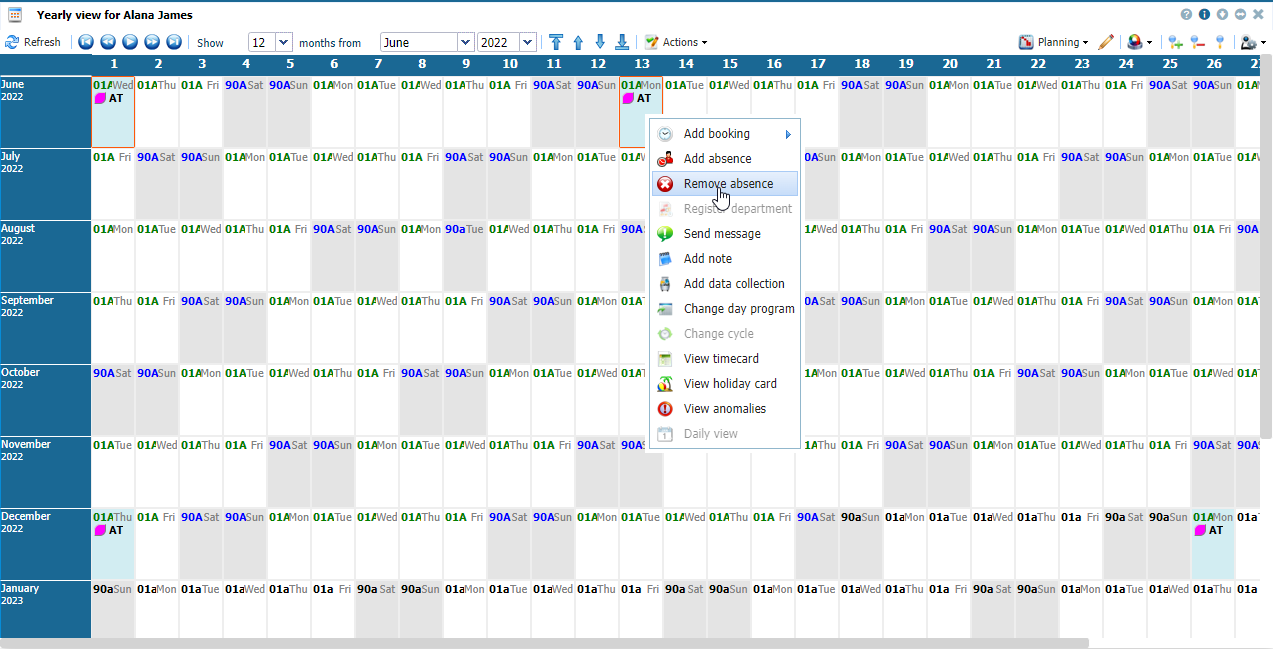Screen dimensions: 1273x649
Task: Select the pencil edit tool
Action: [x=1105, y=42]
